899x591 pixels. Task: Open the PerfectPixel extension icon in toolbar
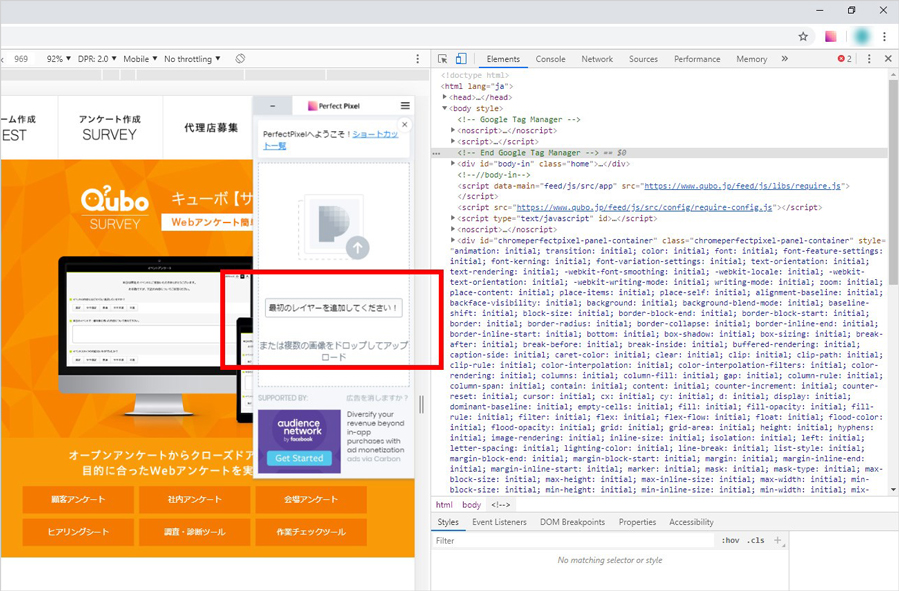coord(830,37)
